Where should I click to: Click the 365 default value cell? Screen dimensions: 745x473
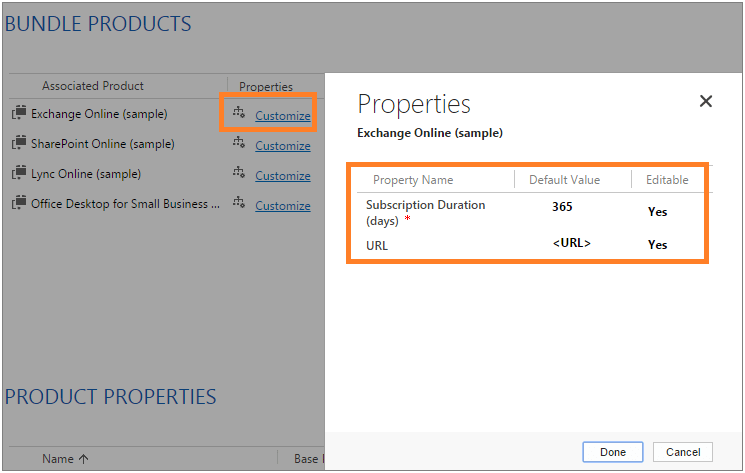point(562,207)
